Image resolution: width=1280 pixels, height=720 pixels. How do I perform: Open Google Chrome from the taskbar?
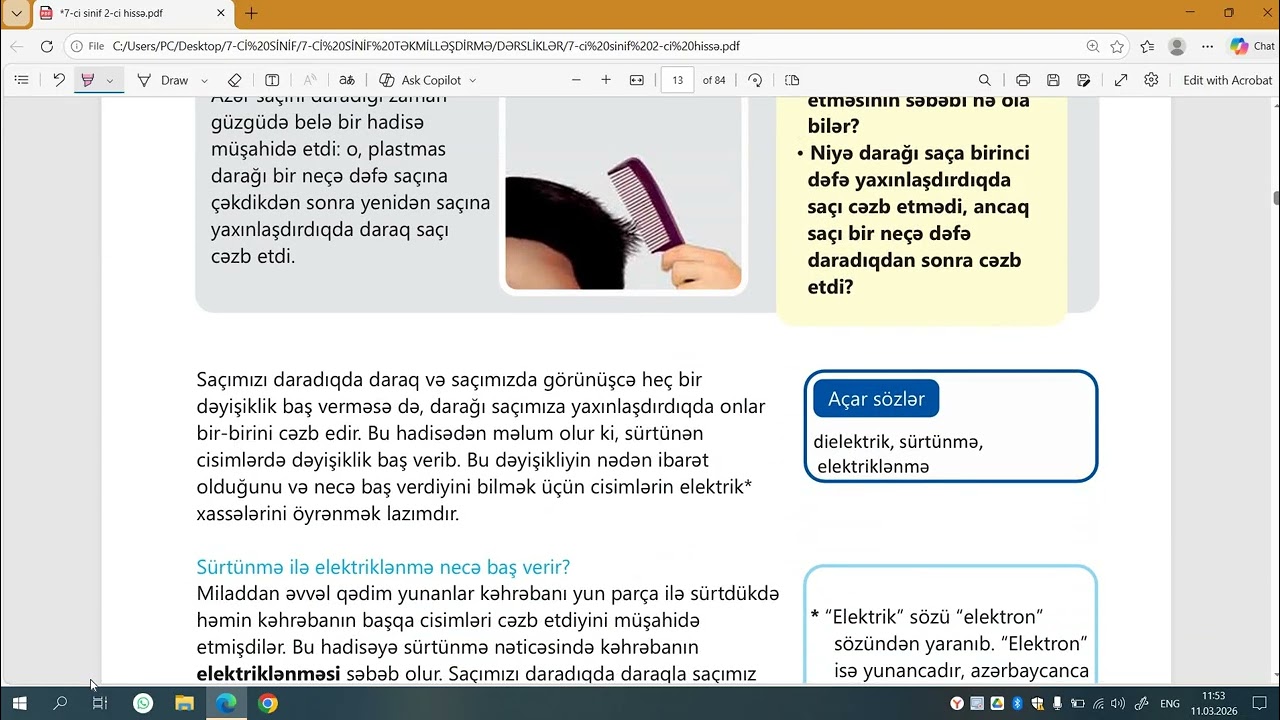(268, 703)
